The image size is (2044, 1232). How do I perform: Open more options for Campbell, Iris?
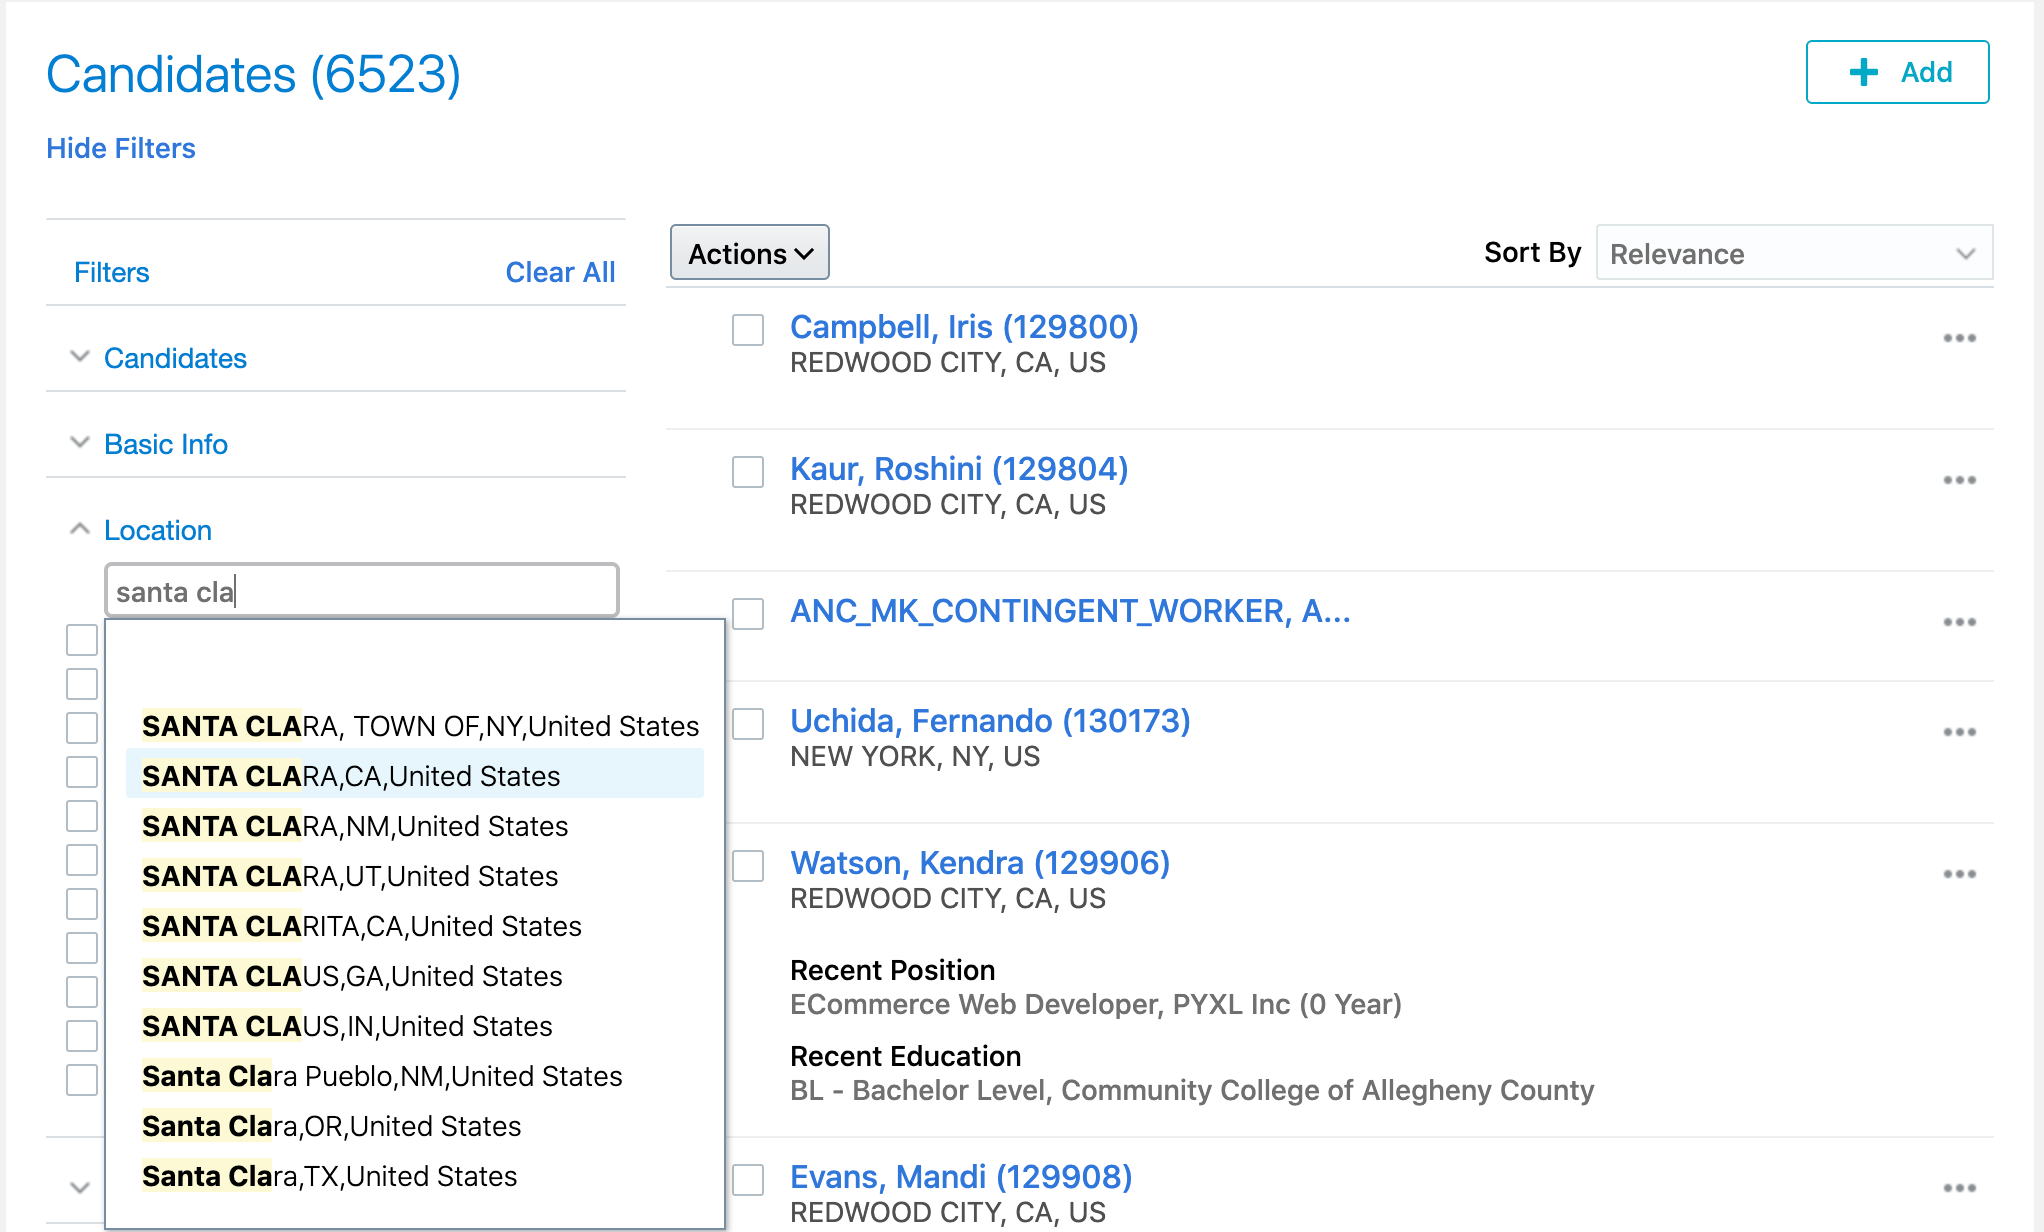(x=1959, y=338)
